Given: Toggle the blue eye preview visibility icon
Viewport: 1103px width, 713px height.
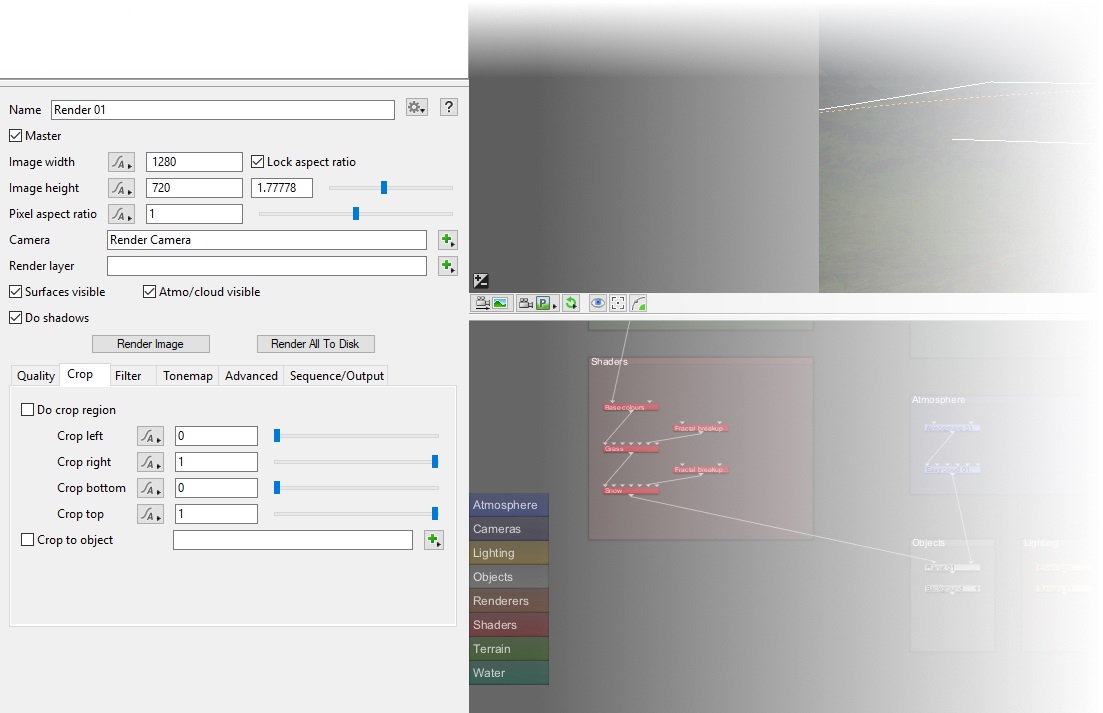Looking at the screenshot, I should tap(597, 304).
